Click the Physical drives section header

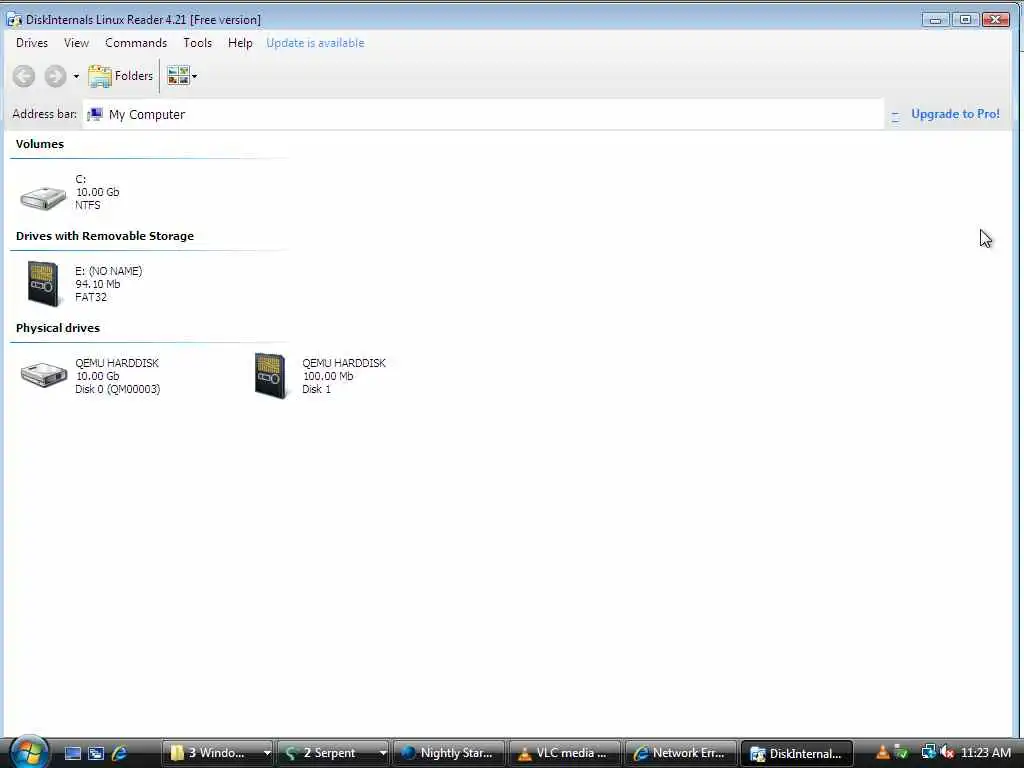point(58,328)
